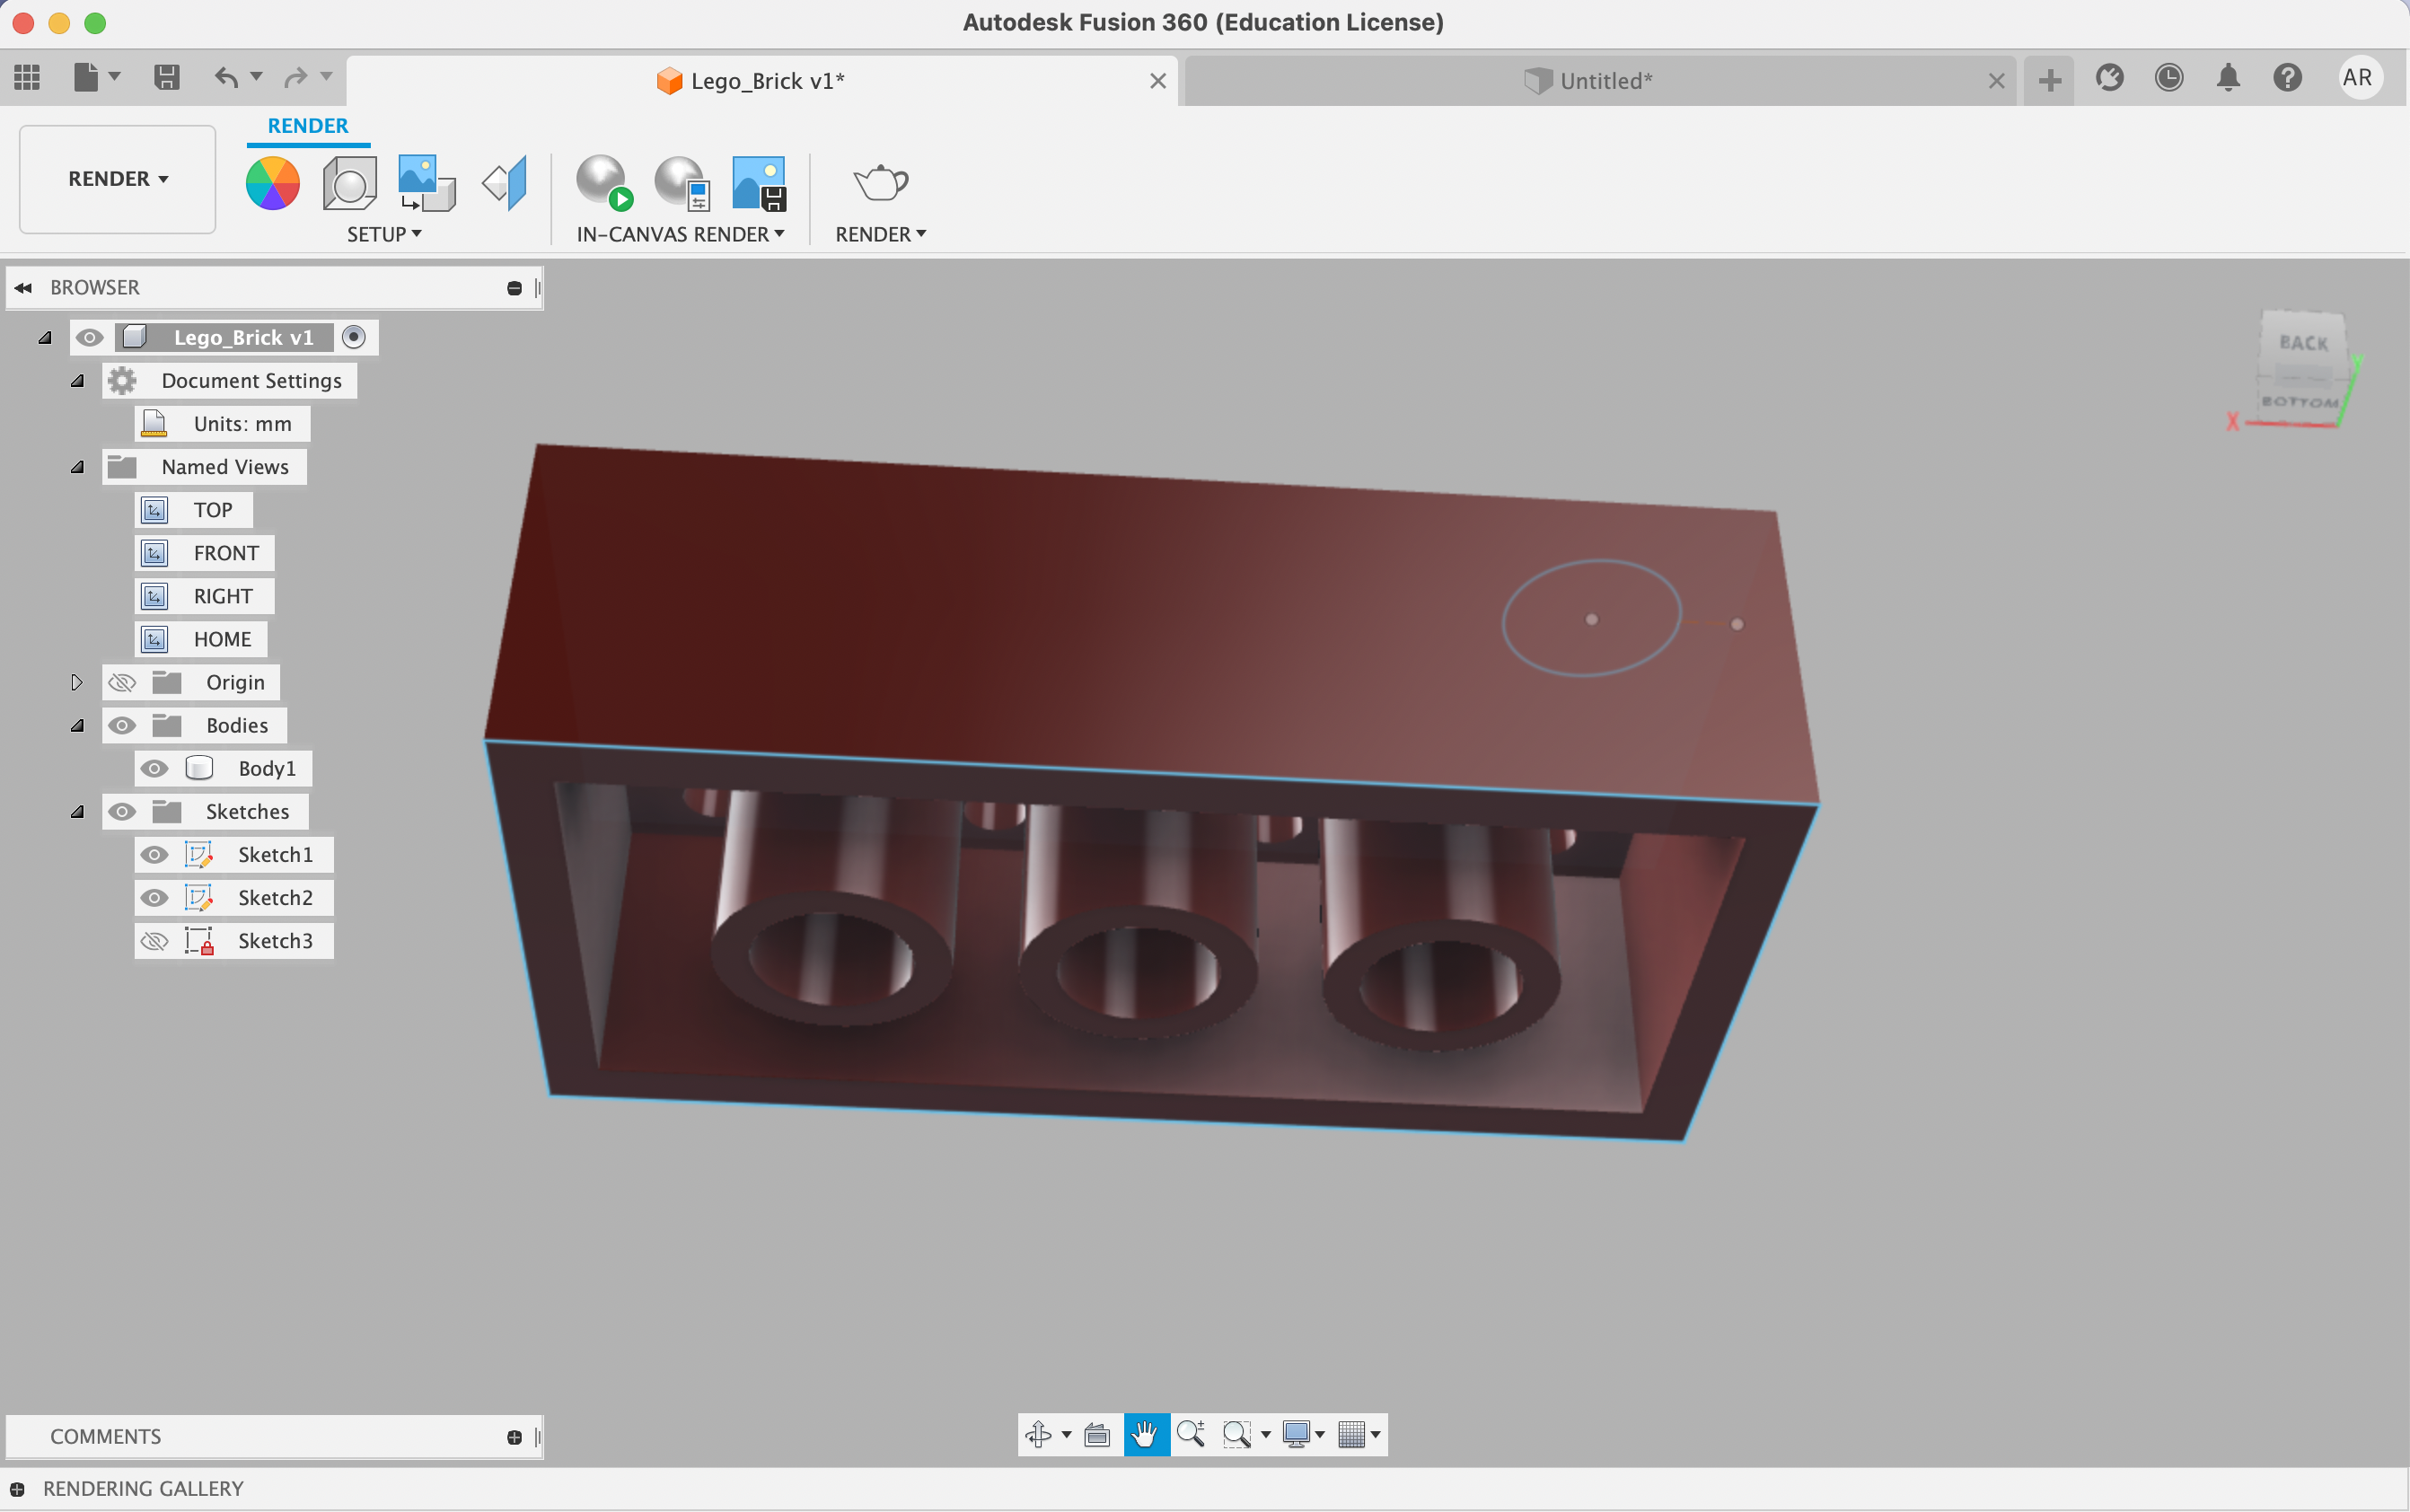Open the Appearance color wheel tool

[x=273, y=184]
